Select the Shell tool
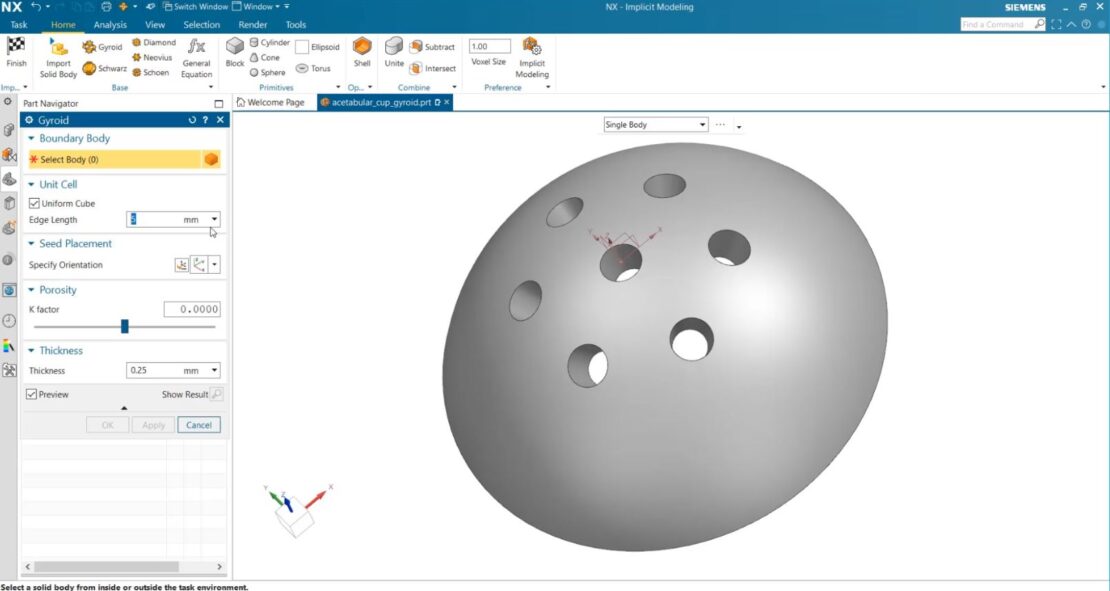The image size is (1110, 591). (x=361, y=55)
